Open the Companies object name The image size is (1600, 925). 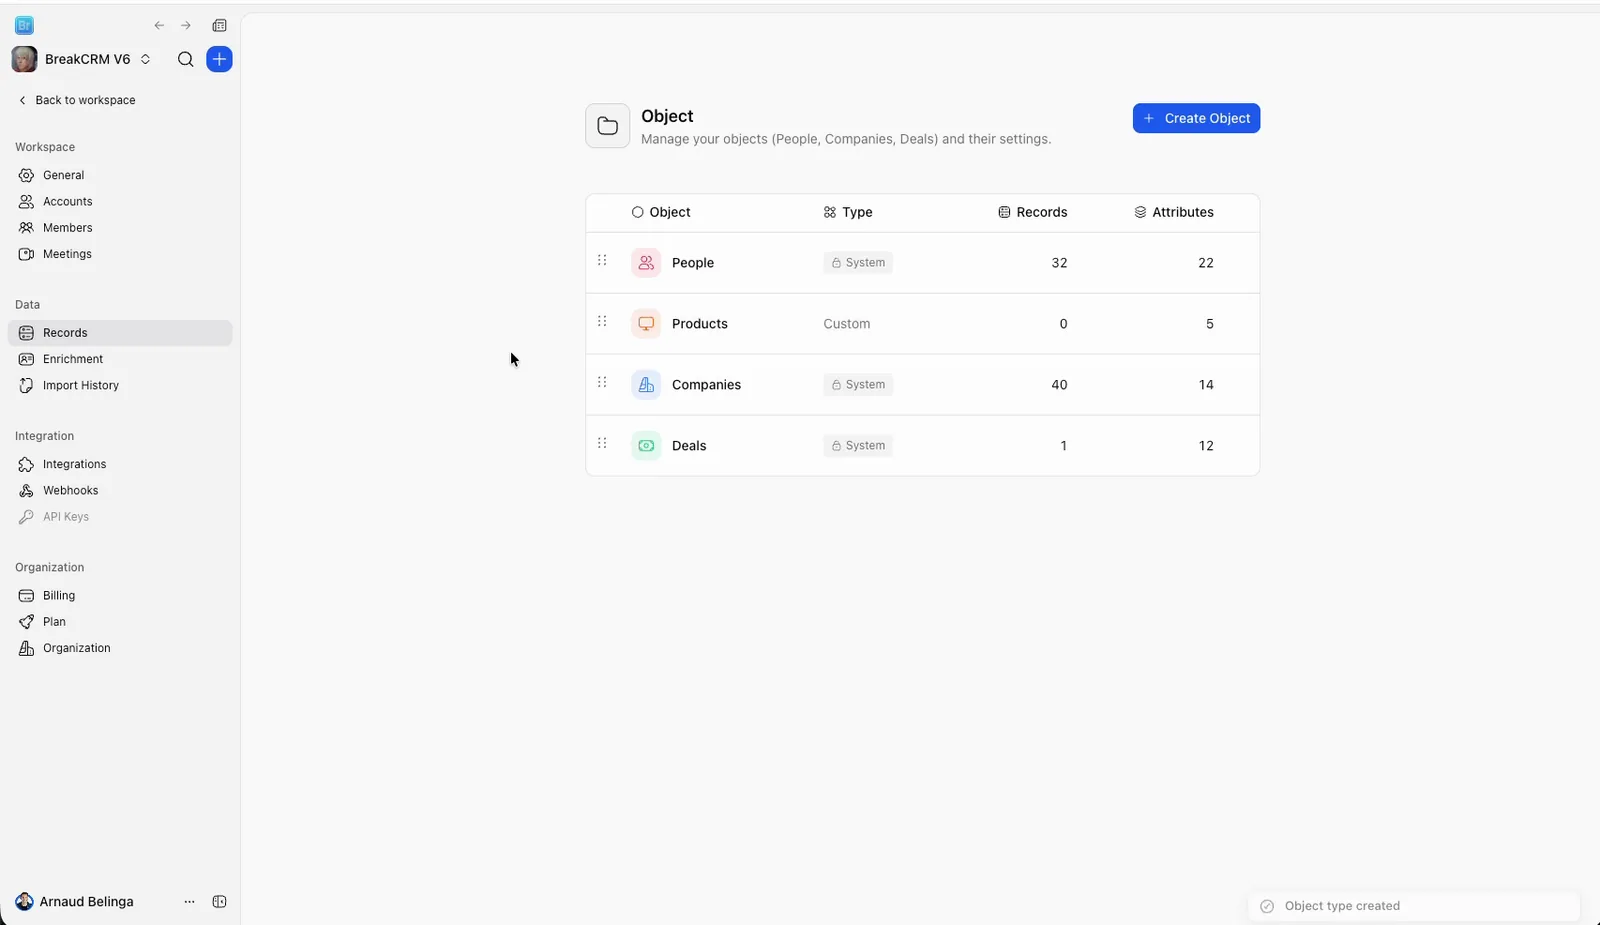[x=706, y=385]
